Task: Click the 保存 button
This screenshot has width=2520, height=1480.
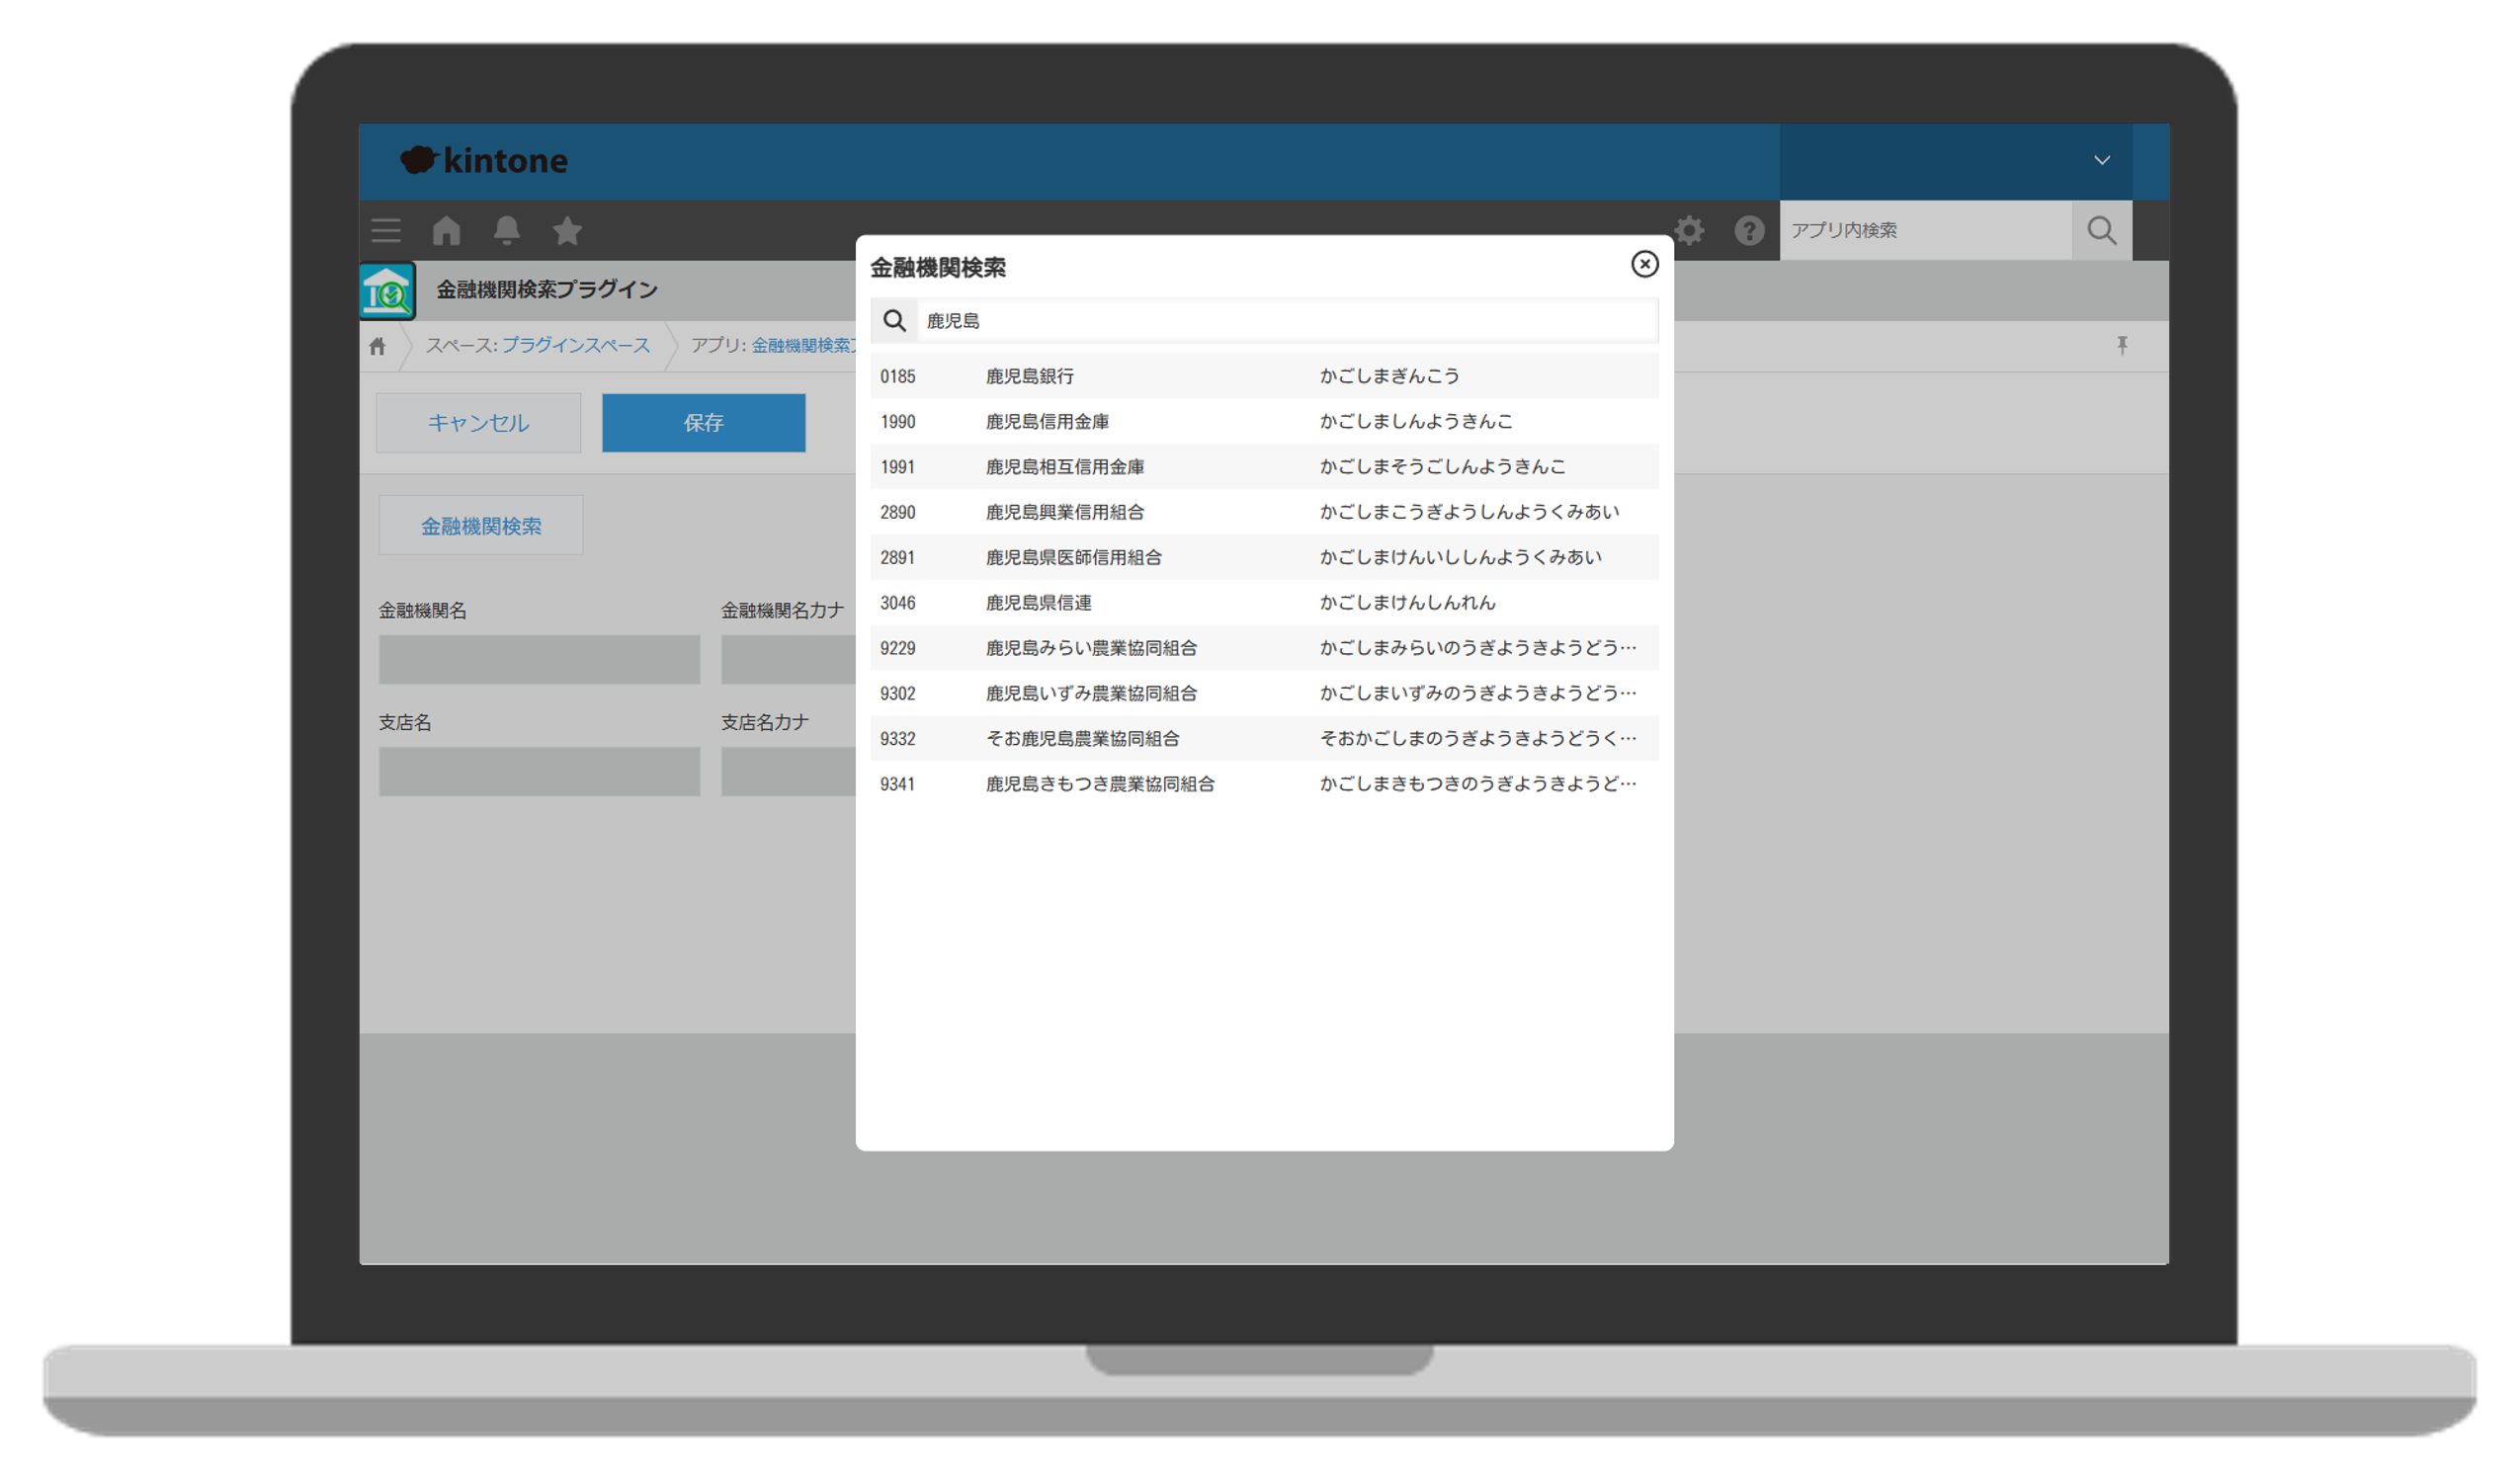Action: [x=703, y=423]
